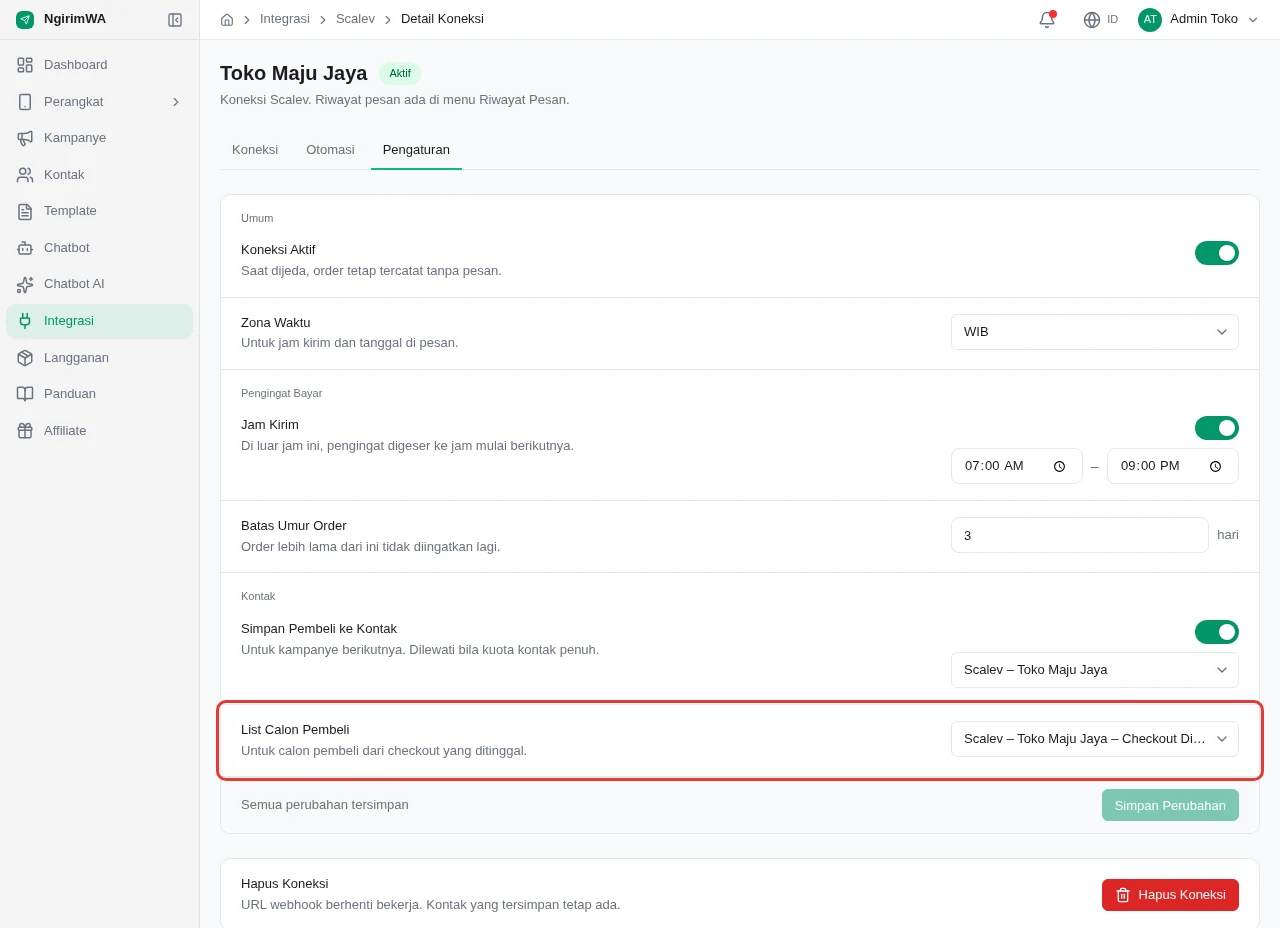Open Langganan menu item

pyautogui.click(x=99, y=358)
